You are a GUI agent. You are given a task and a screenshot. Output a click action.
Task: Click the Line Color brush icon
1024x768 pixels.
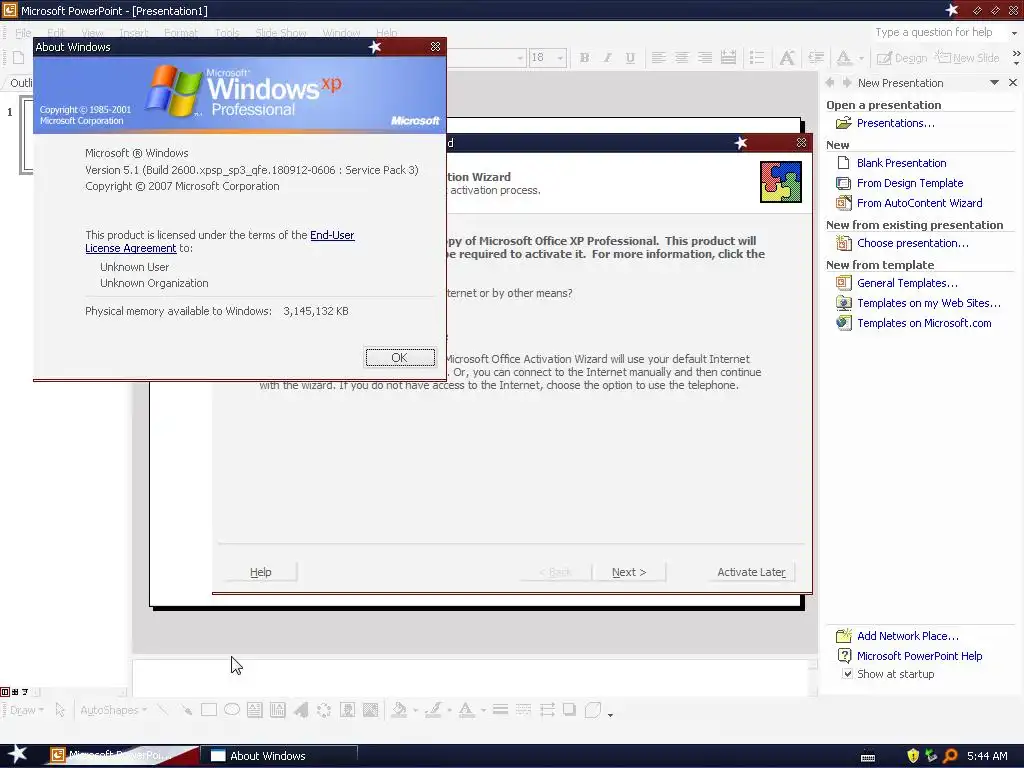(x=433, y=710)
